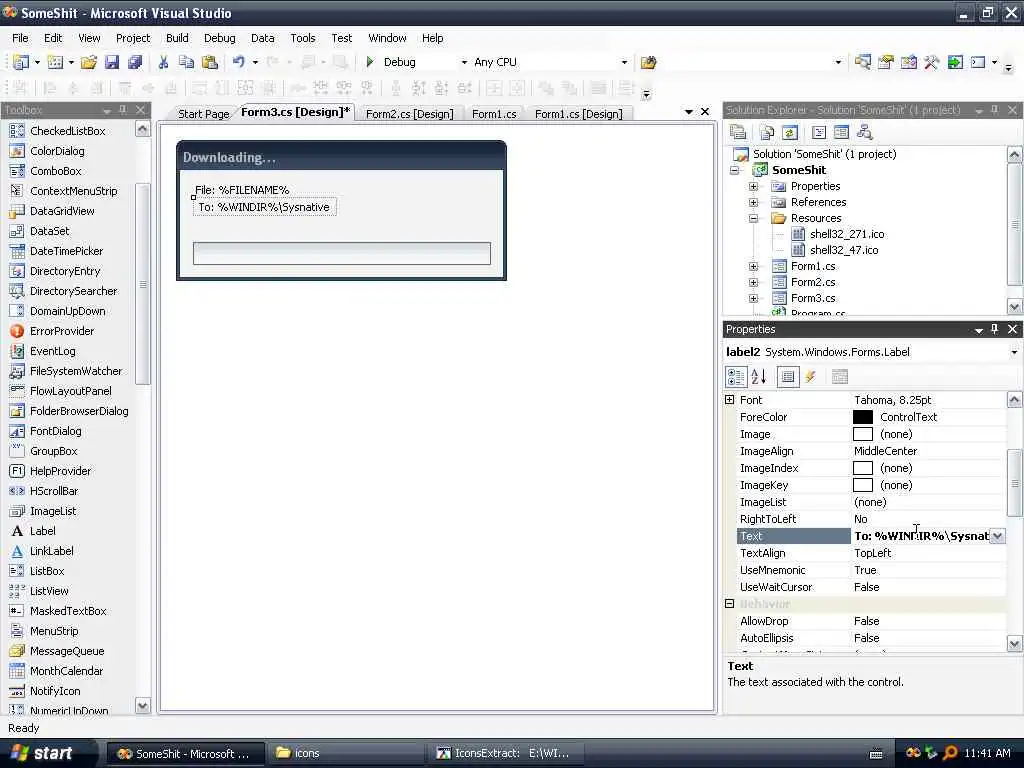The width and height of the screenshot is (1024, 768).
Task: Open the Text property value dropdown arrow
Action: 998,536
